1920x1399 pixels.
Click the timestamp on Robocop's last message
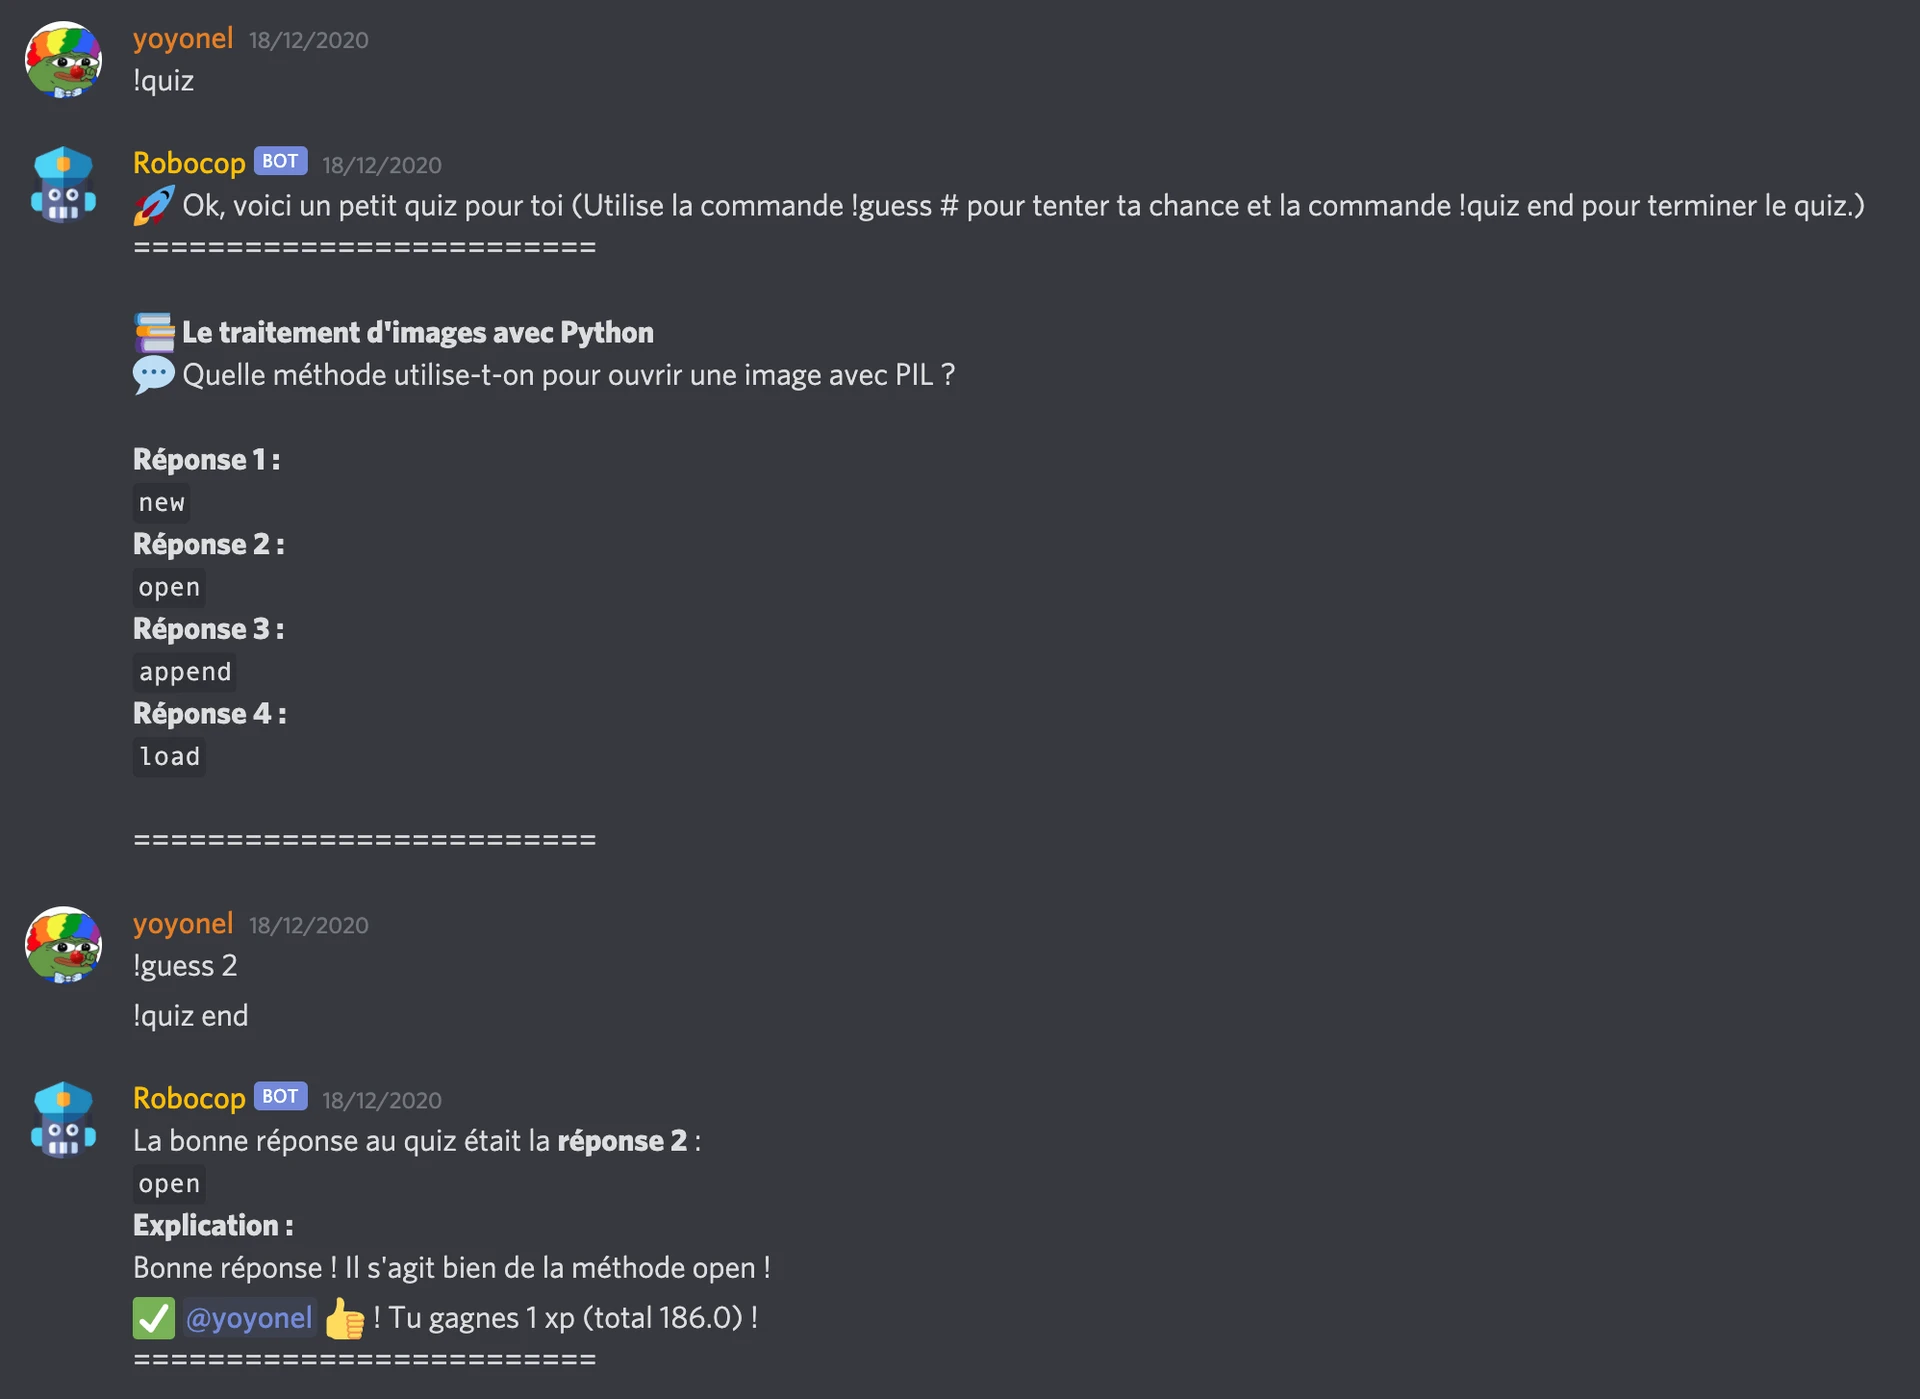coord(382,1098)
